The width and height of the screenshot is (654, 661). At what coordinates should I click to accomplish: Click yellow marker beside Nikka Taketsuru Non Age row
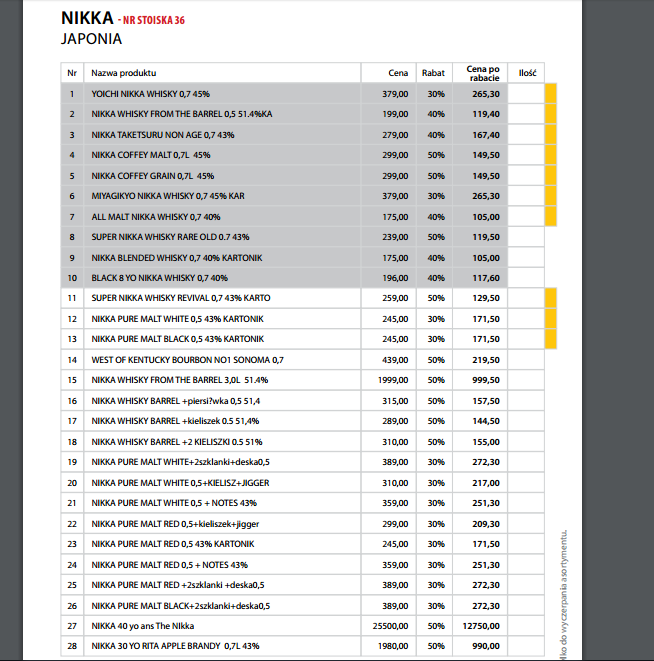[550, 134]
